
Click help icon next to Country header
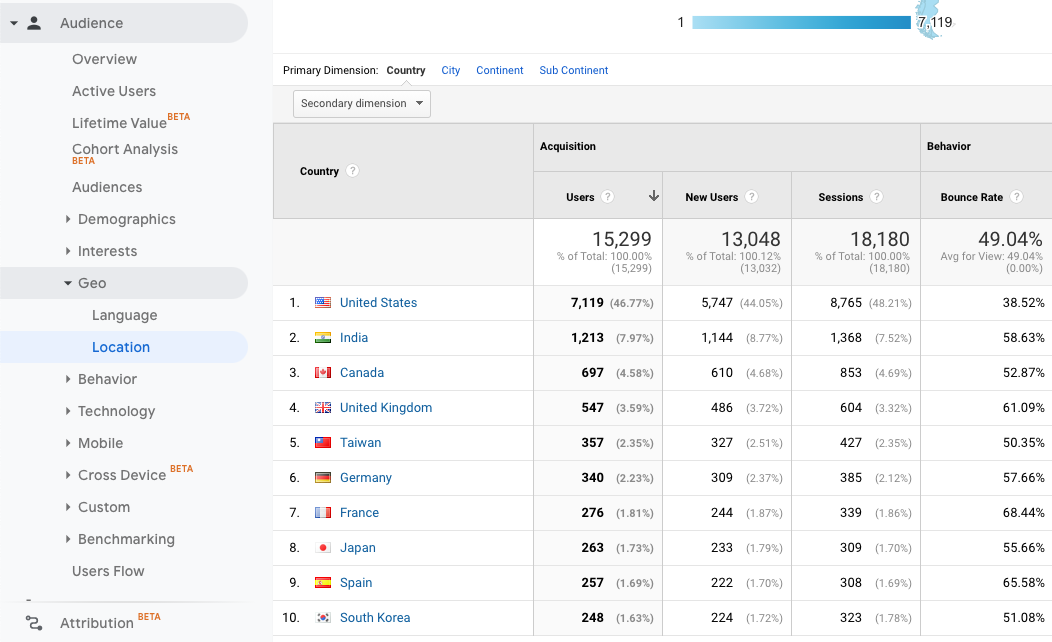(x=352, y=171)
